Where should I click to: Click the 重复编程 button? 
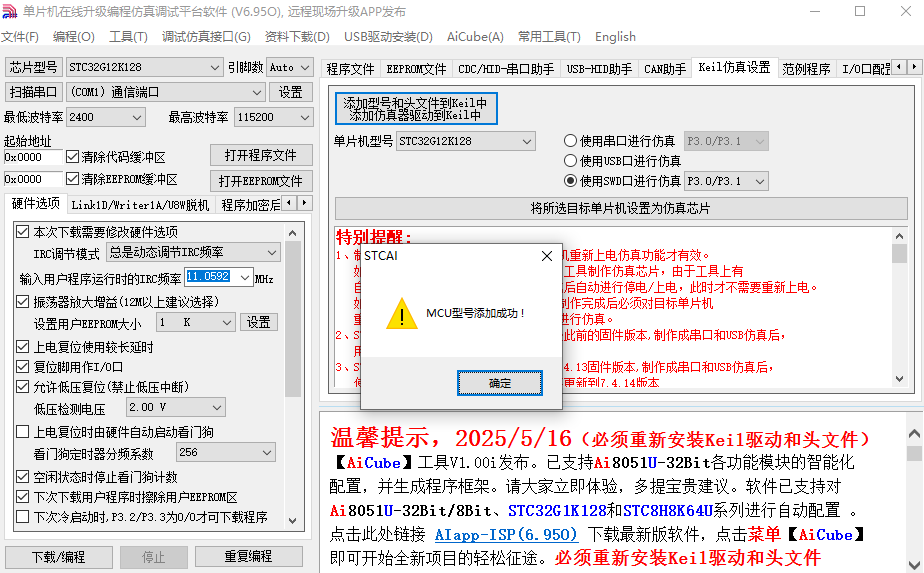click(249, 556)
